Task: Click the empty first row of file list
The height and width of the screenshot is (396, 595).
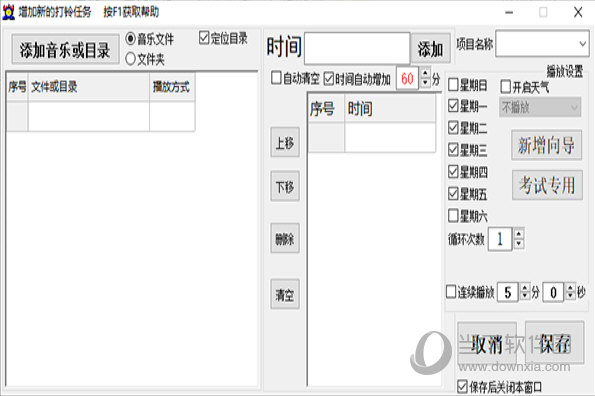Action: click(101, 116)
